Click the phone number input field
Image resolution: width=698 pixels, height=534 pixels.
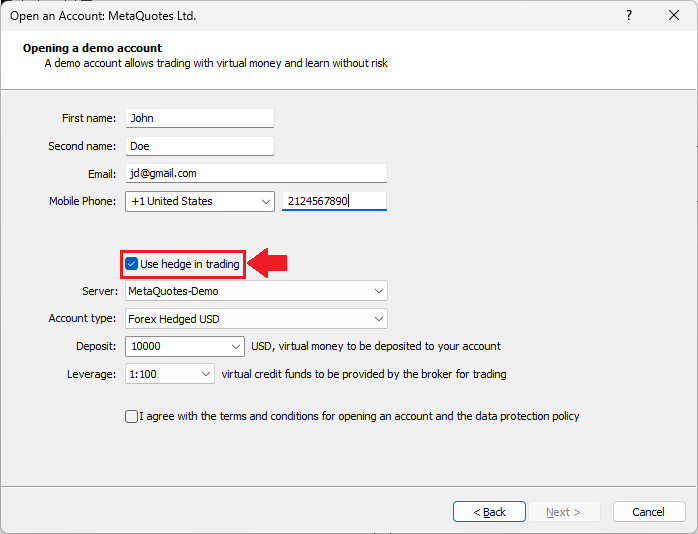(x=334, y=201)
